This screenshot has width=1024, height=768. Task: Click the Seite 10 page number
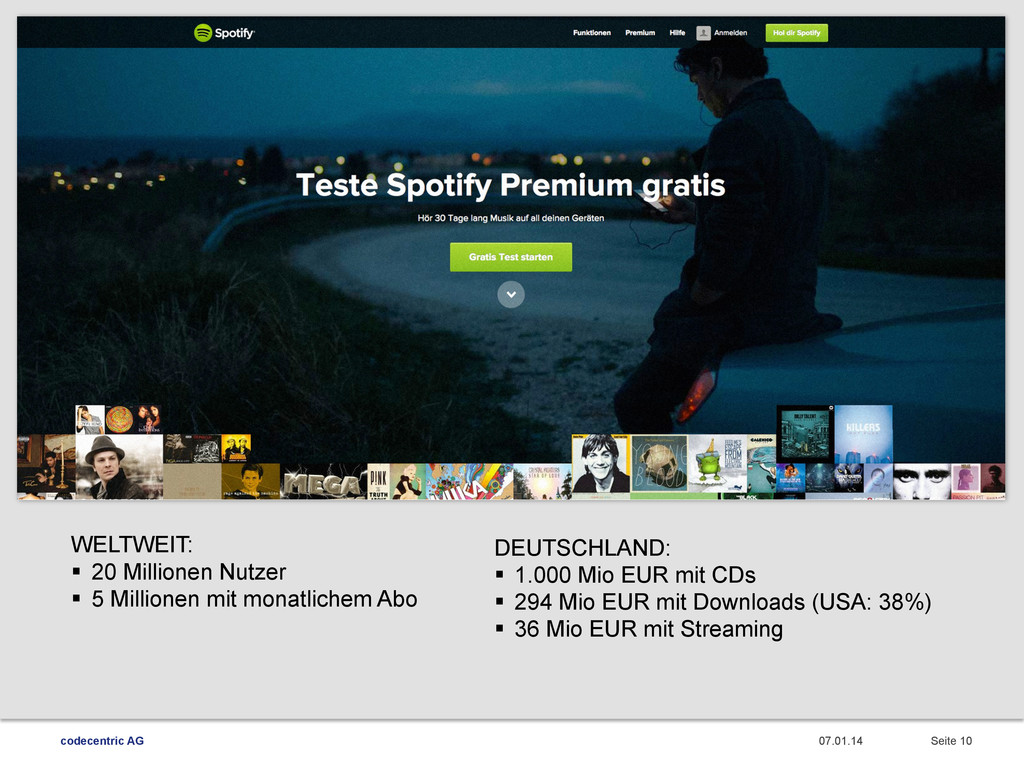pos(951,741)
